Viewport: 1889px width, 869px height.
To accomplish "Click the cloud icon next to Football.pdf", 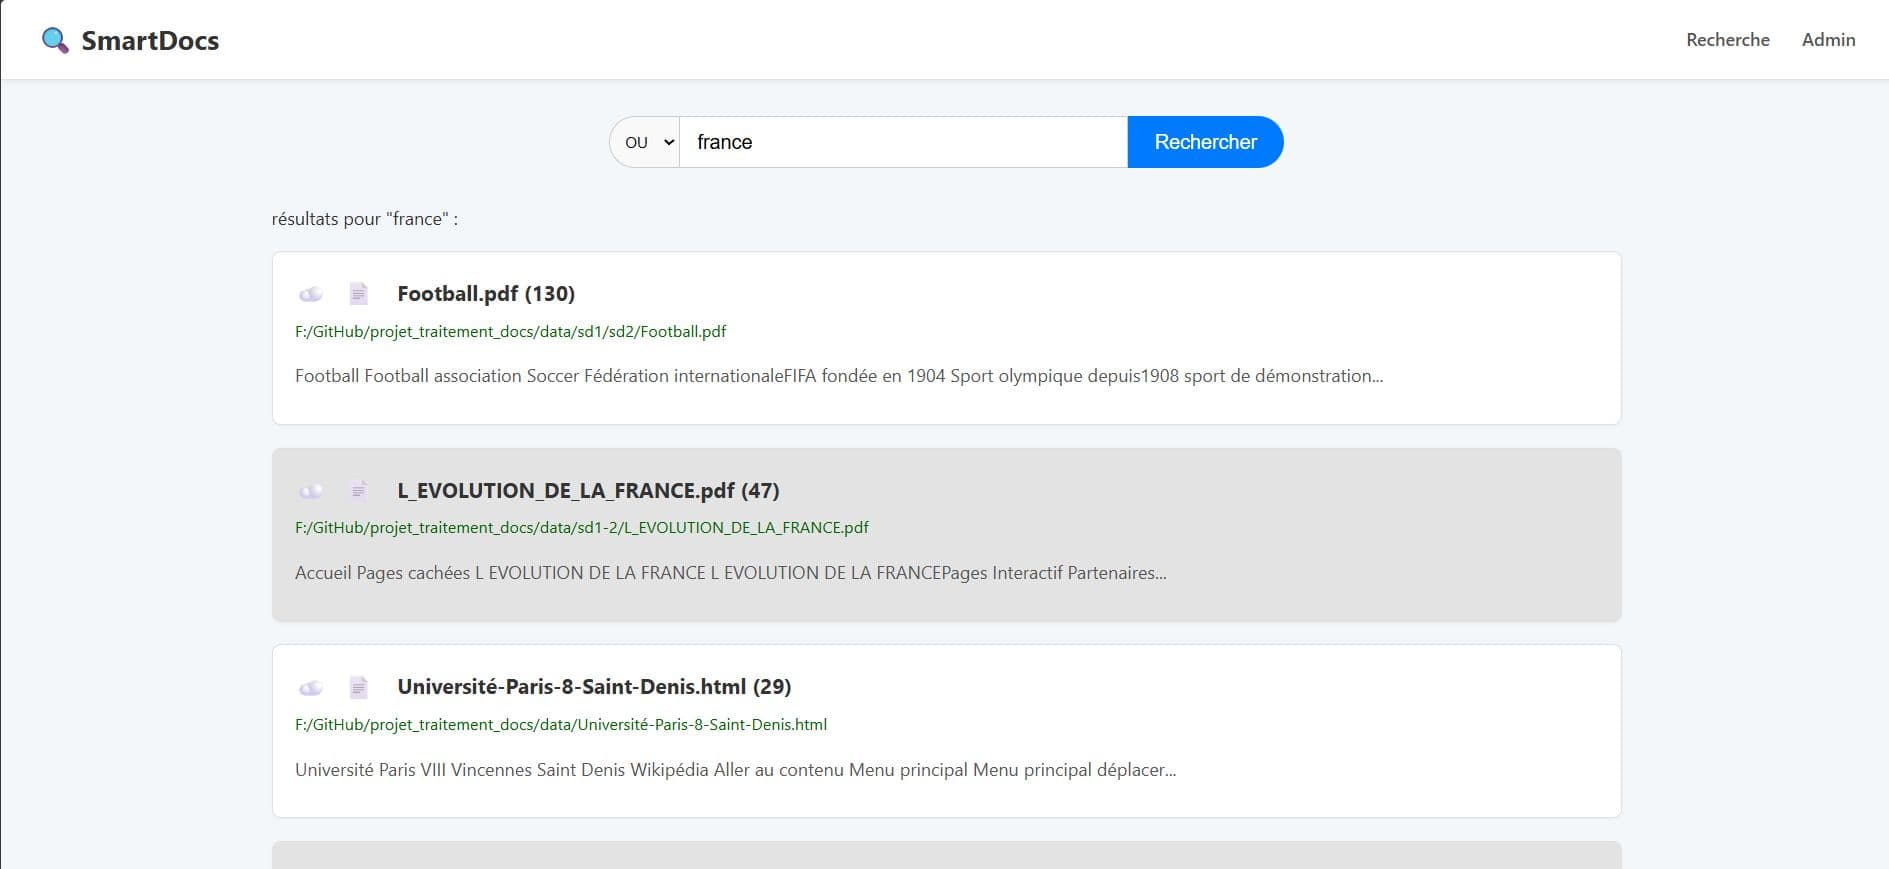I will 311,294.
